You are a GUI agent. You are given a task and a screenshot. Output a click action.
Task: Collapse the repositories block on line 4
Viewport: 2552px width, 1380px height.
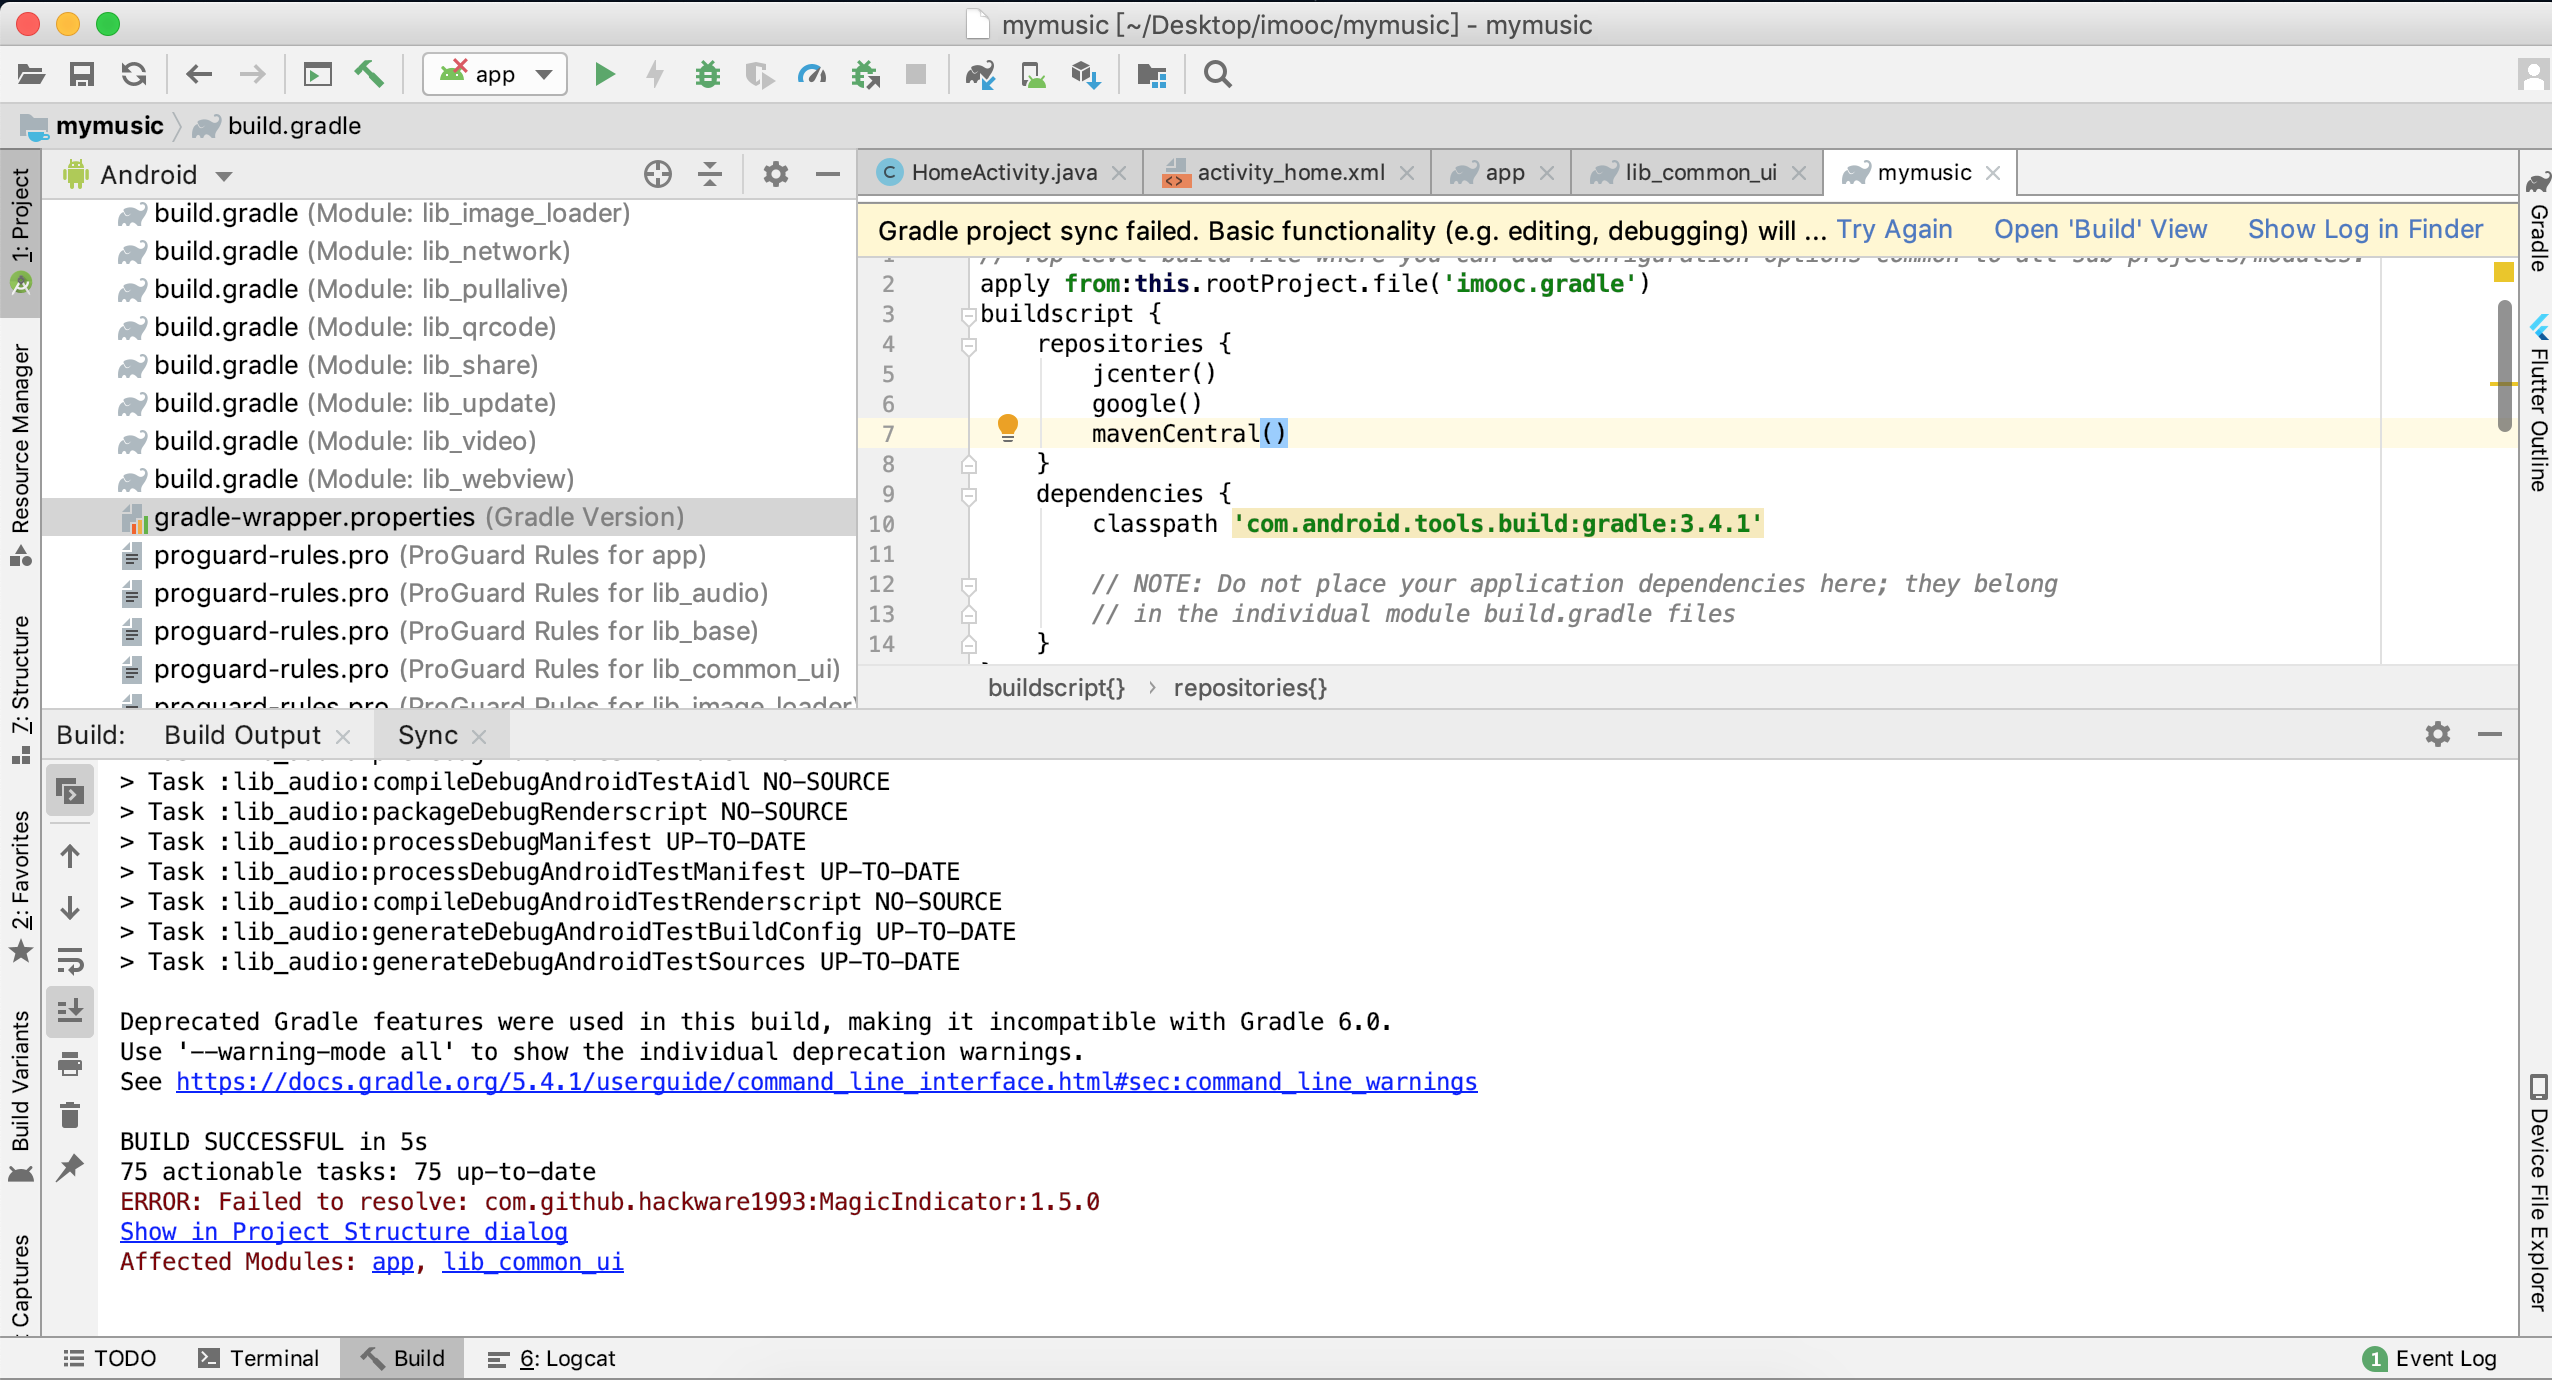[x=968, y=345]
